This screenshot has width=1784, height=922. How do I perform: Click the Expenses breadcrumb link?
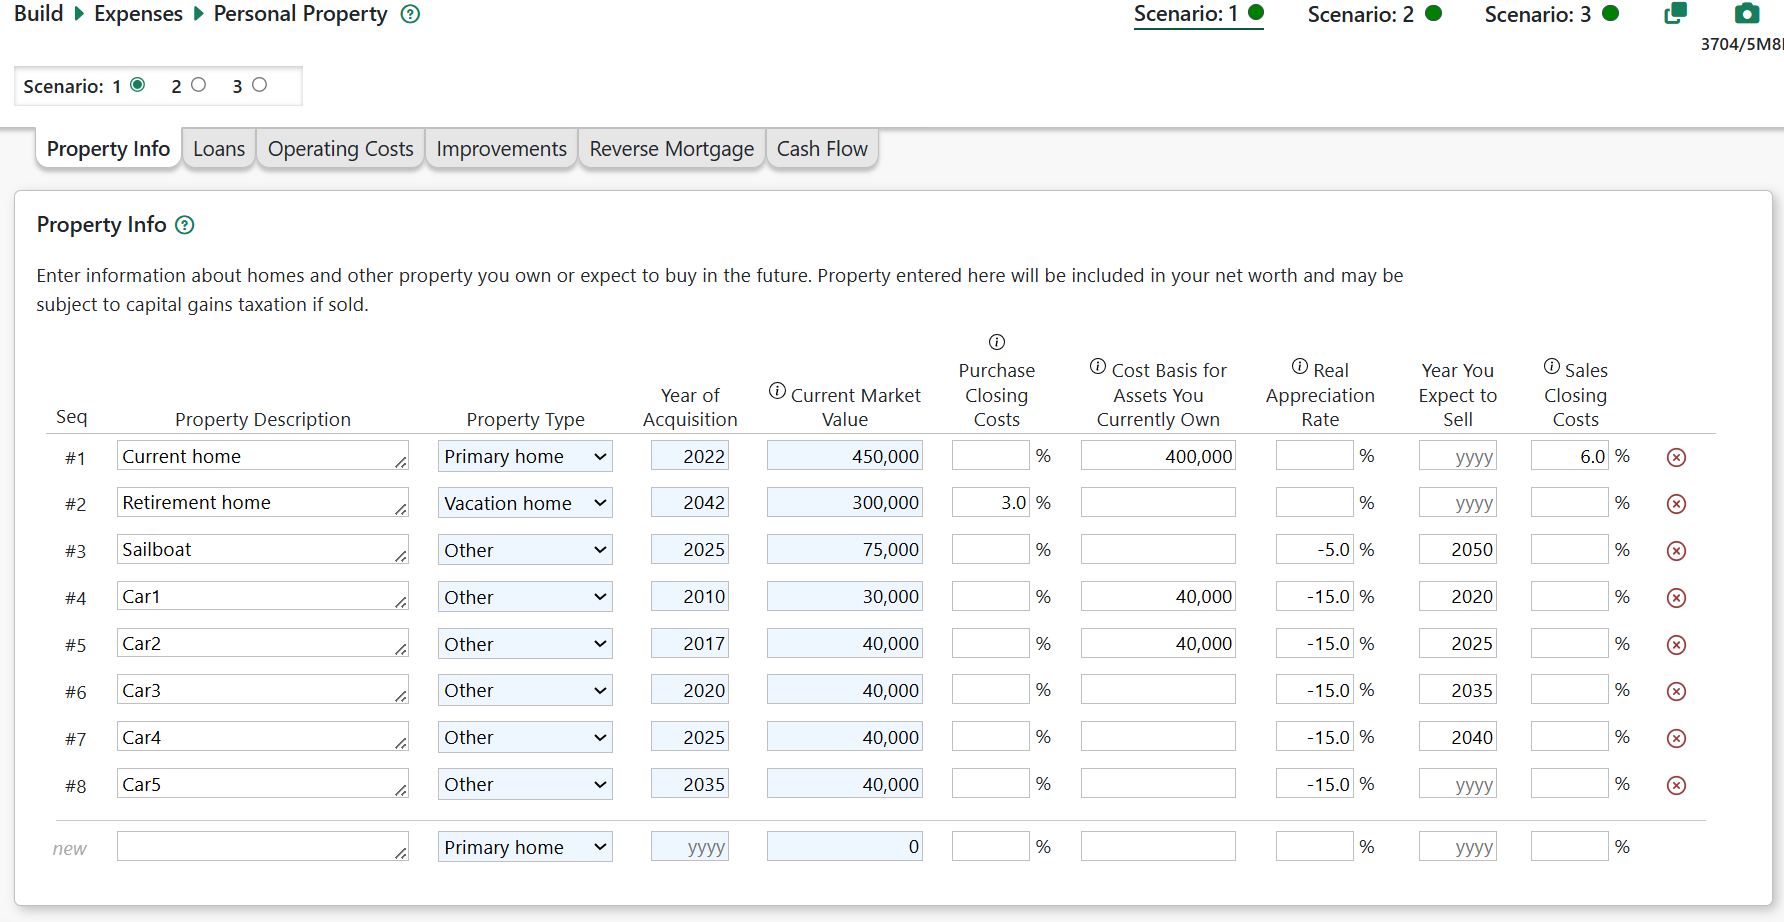(x=138, y=14)
